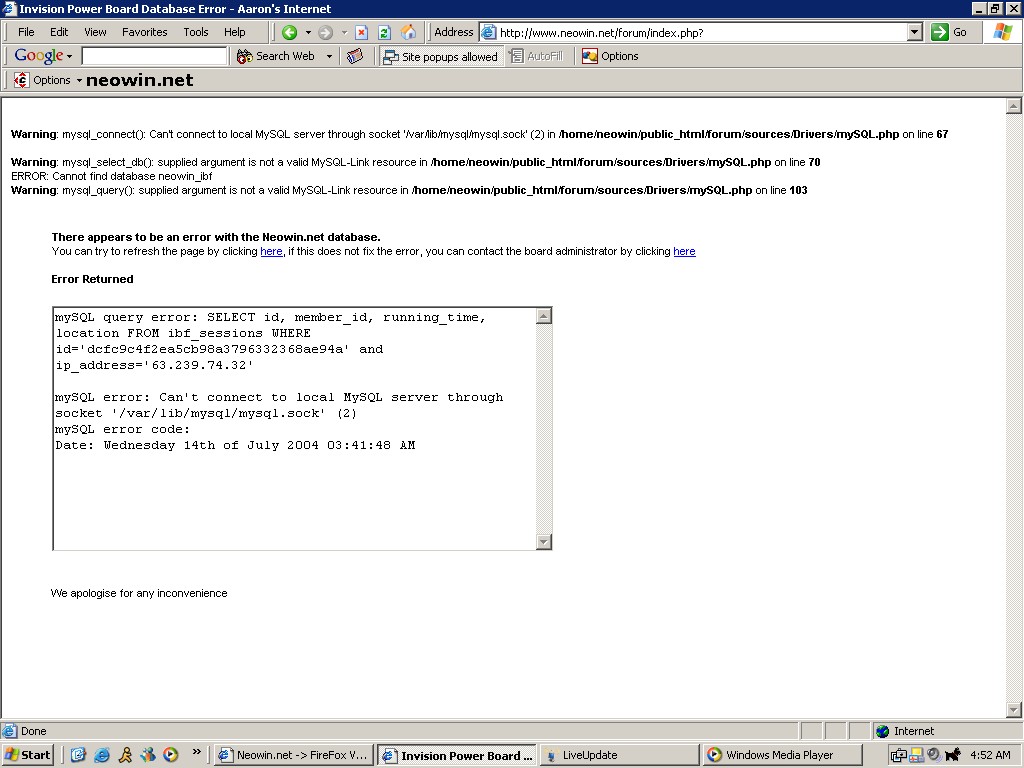Click the 'We apologise for any inconvenience' text
This screenshot has height=768, width=1024.
pos(139,593)
